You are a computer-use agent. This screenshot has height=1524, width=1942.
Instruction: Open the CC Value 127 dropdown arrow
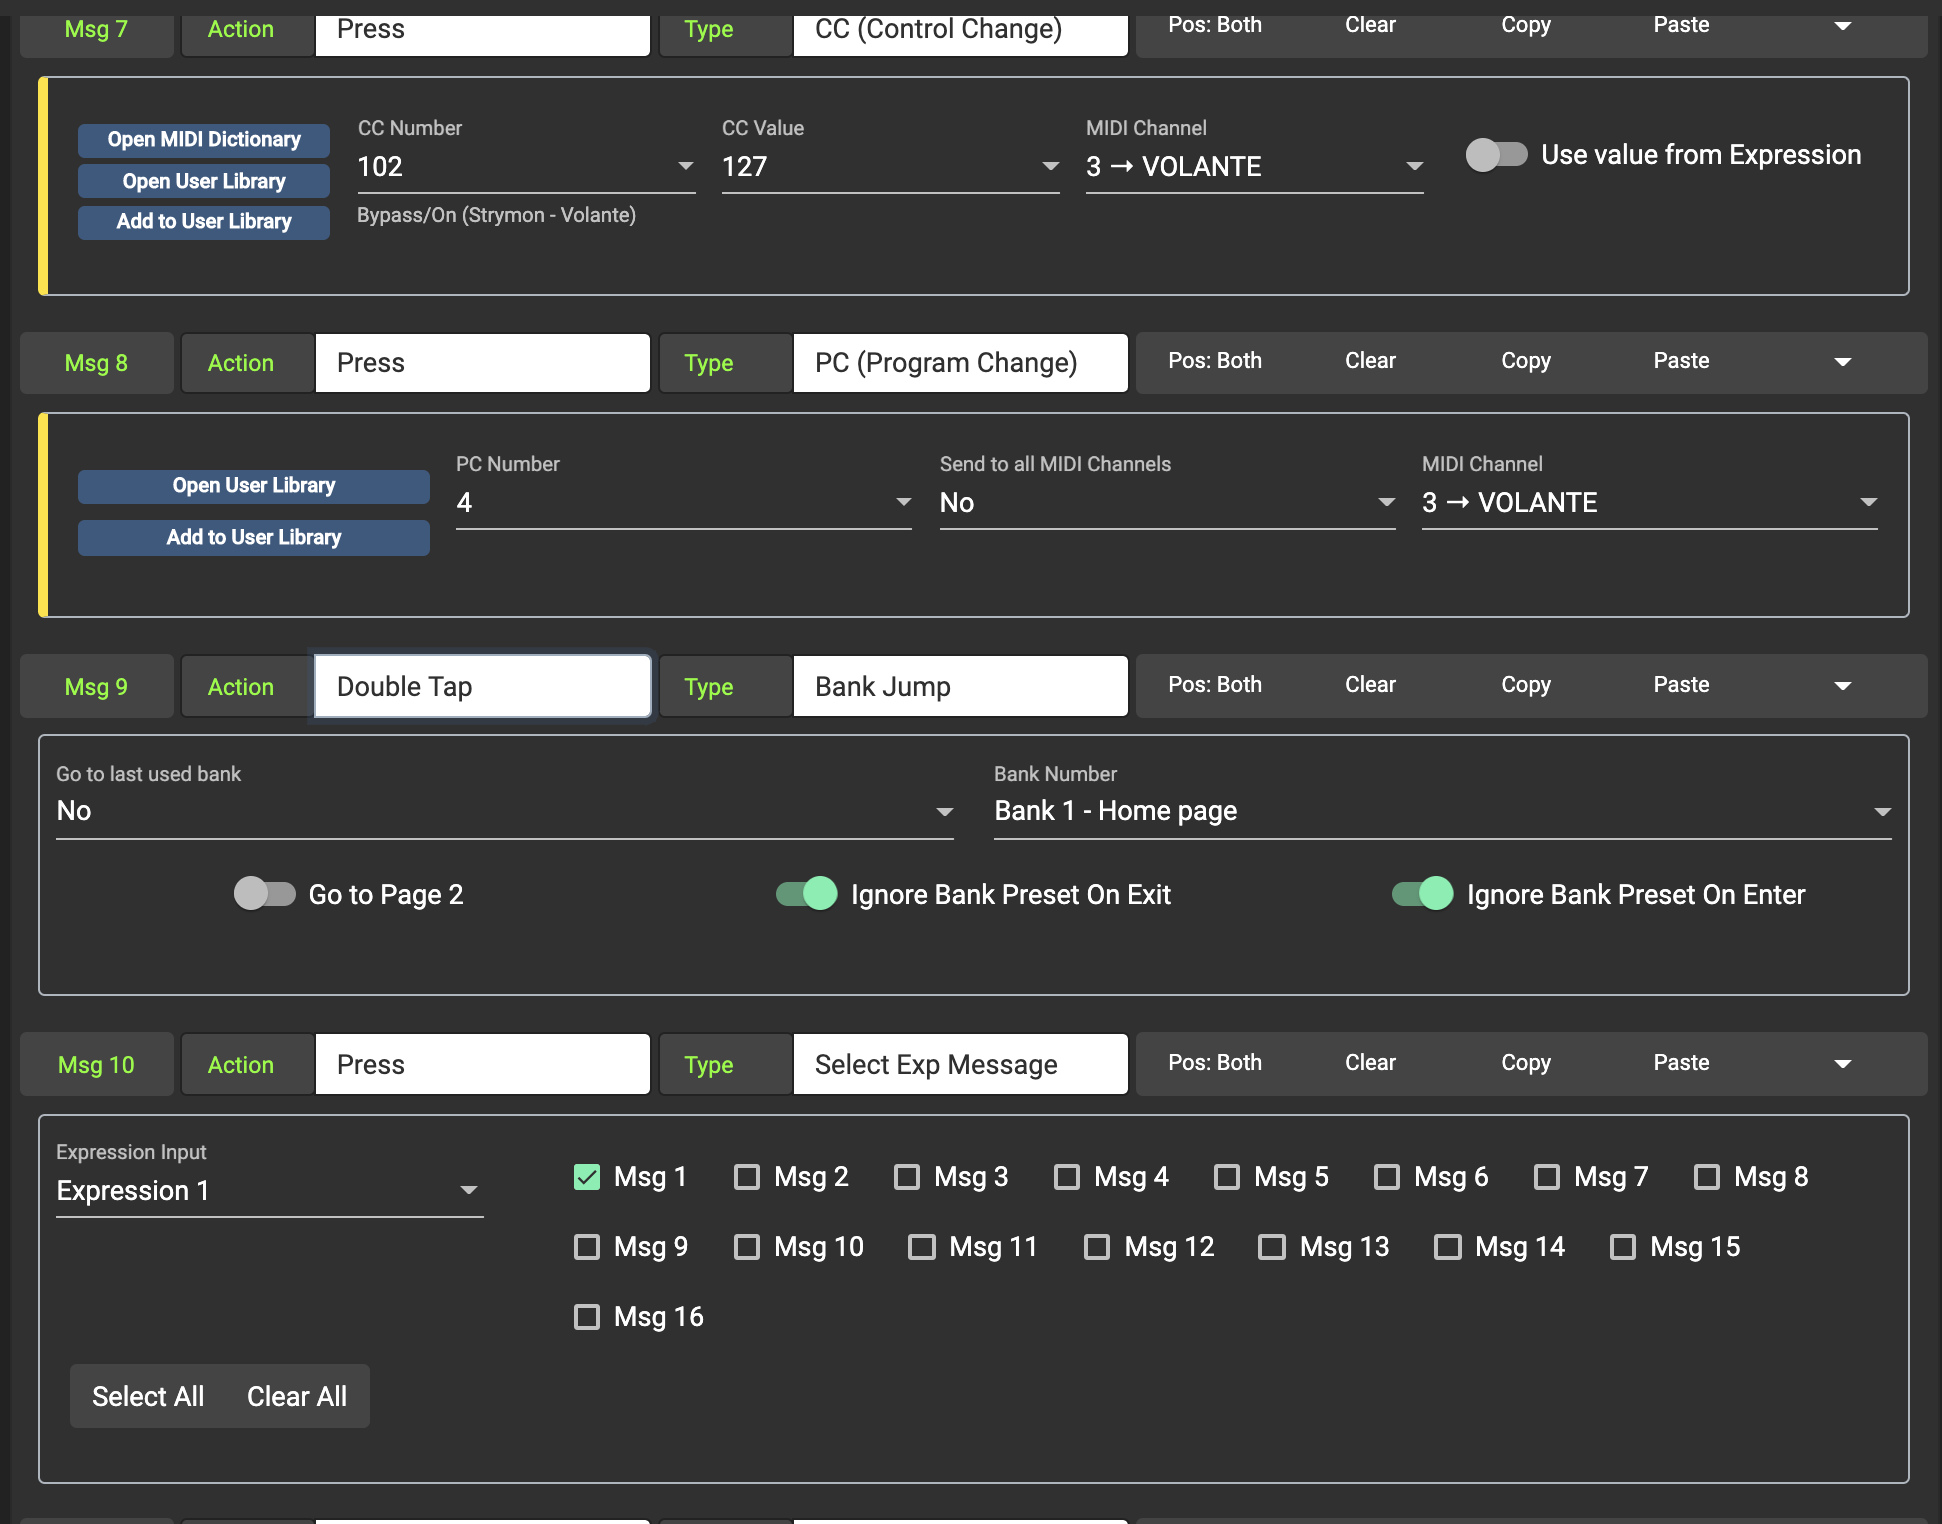tap(1050, 166)
